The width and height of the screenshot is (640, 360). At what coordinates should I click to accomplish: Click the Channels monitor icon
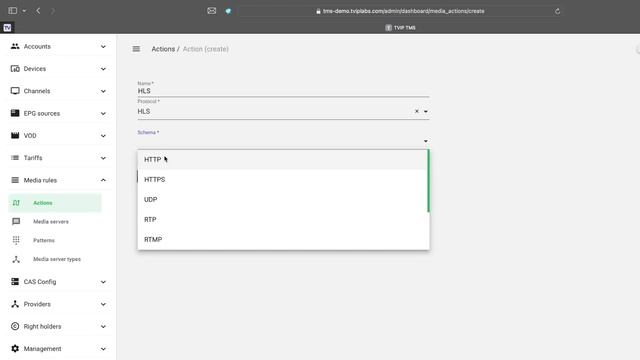(x=15, y=91)
